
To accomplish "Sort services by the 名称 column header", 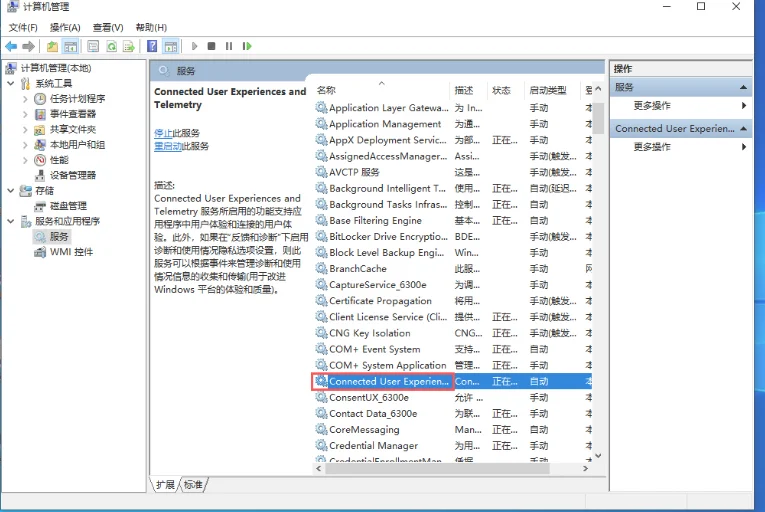I will click(x=327, y=90).
